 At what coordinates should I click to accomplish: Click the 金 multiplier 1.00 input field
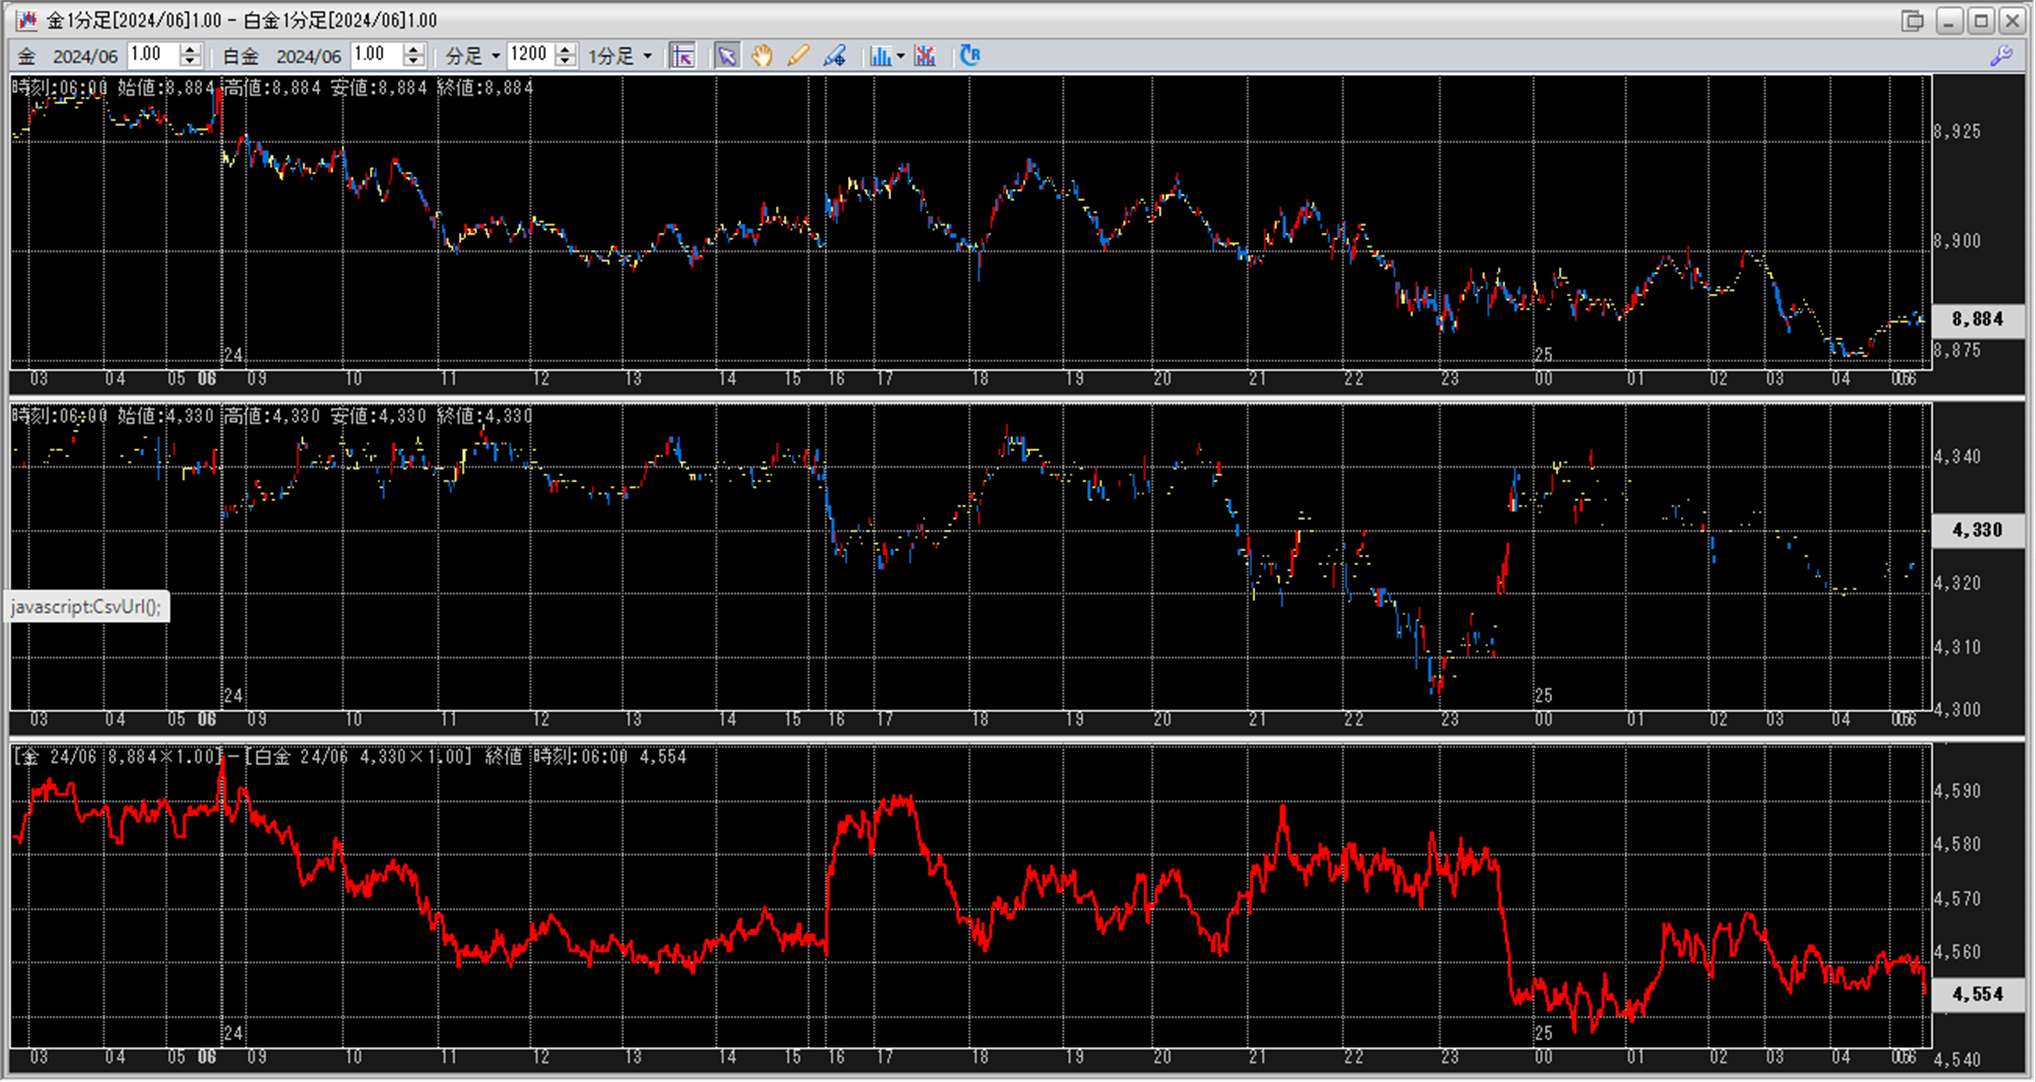[153, 55]
